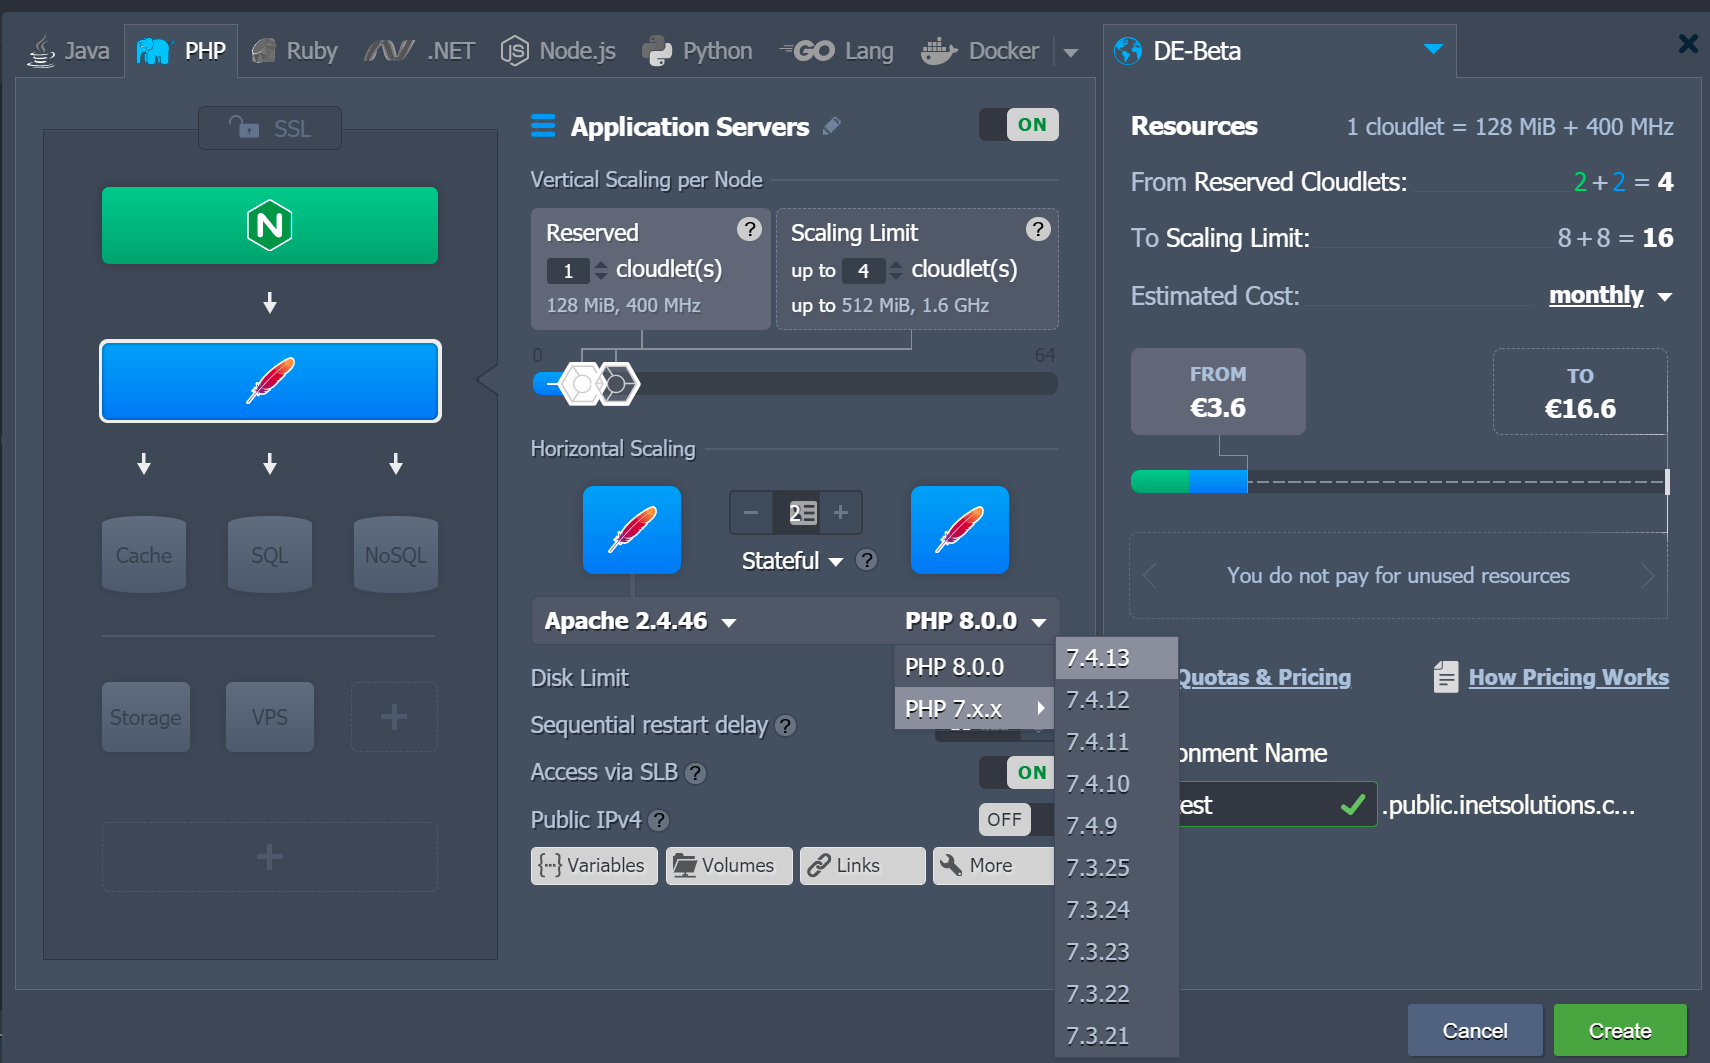1710x1063 pixels.
Task: Click the plus to increase node count
Action: click(x=841, y=513)
